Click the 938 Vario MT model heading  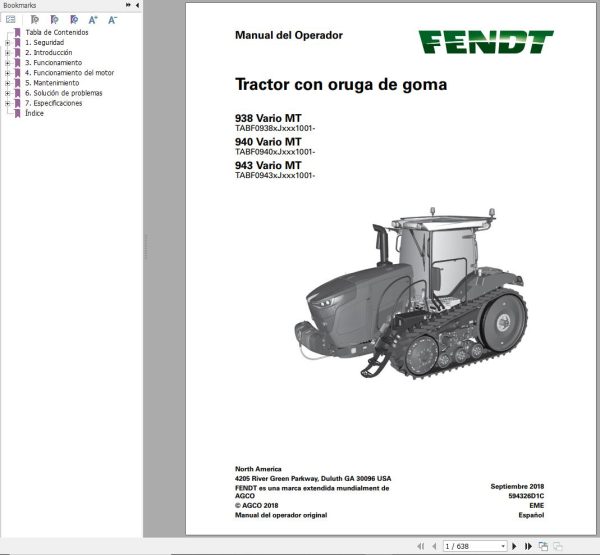point(268,118)
